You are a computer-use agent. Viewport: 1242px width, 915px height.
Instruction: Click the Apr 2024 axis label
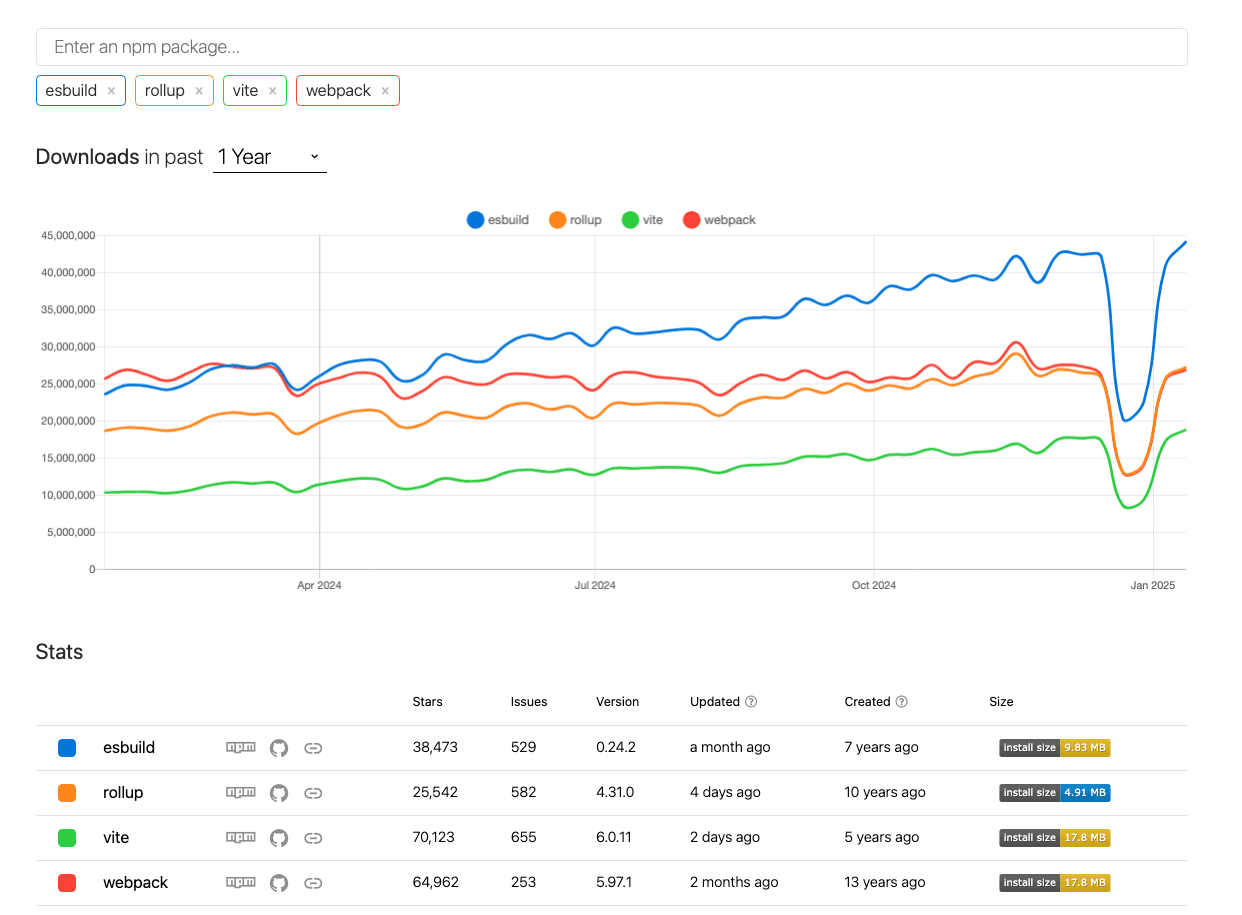coord(319,585)
